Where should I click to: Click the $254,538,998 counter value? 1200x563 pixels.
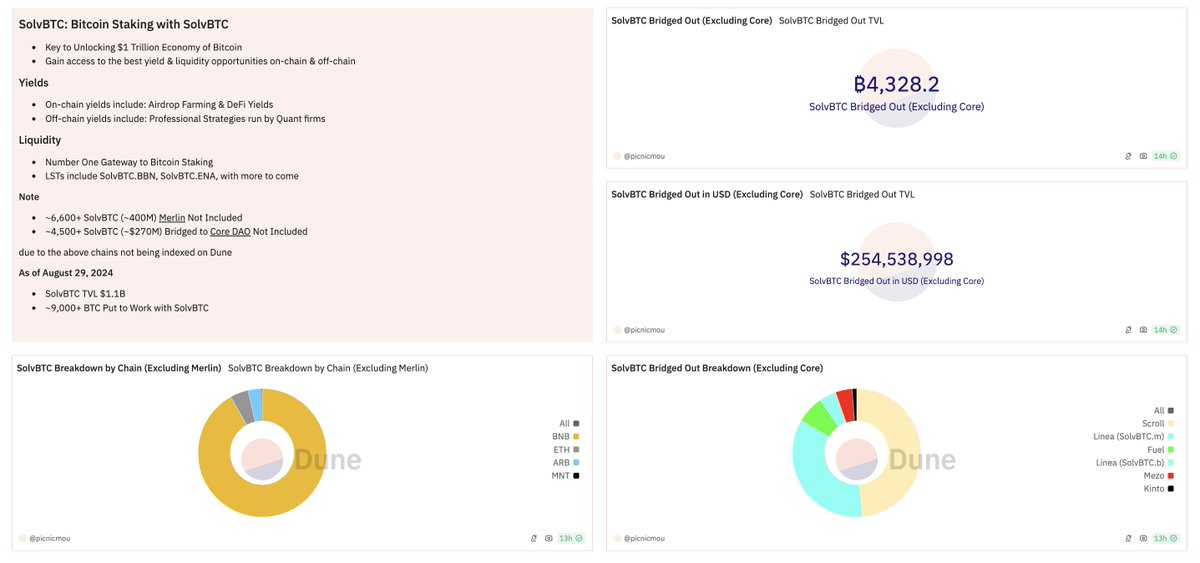coord(897,259)
